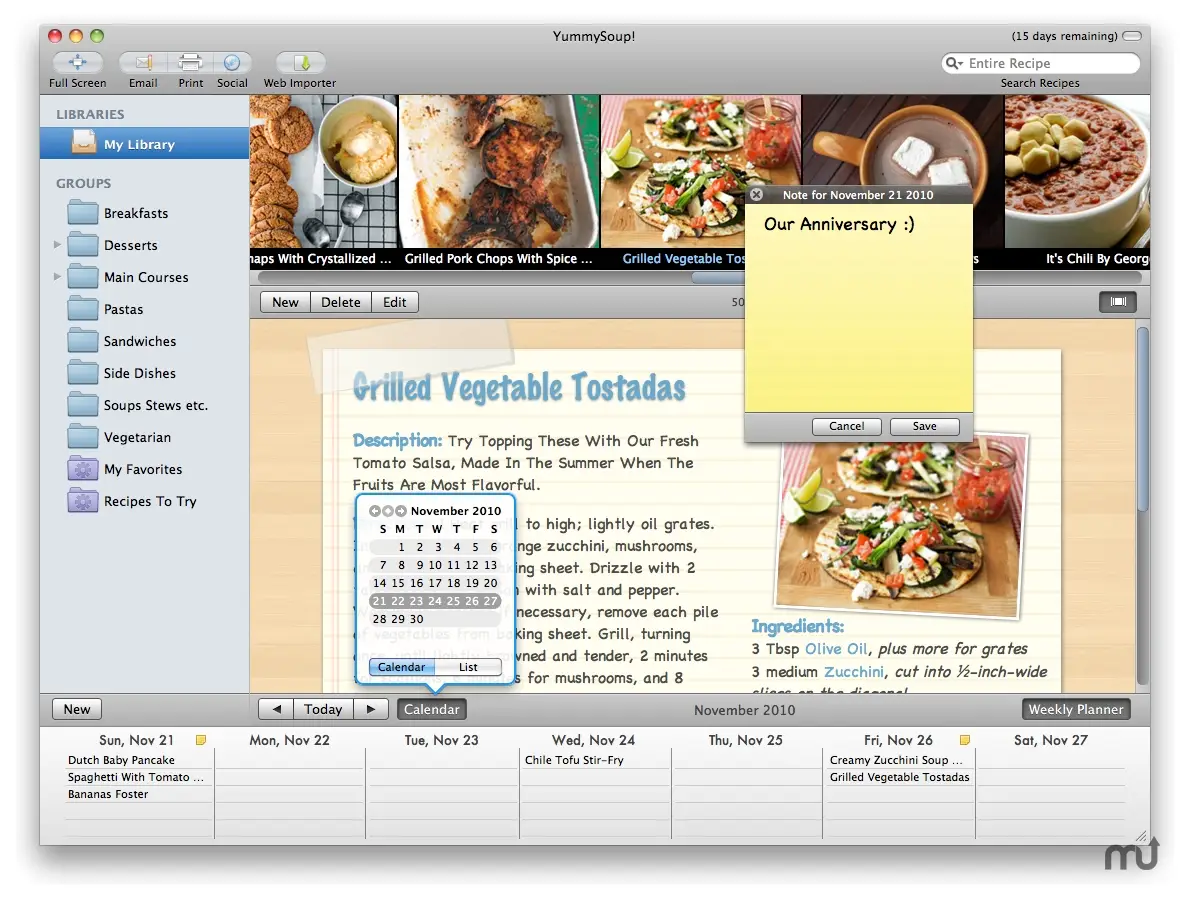Pick date 15 in the mini calendar

[398, 583]
